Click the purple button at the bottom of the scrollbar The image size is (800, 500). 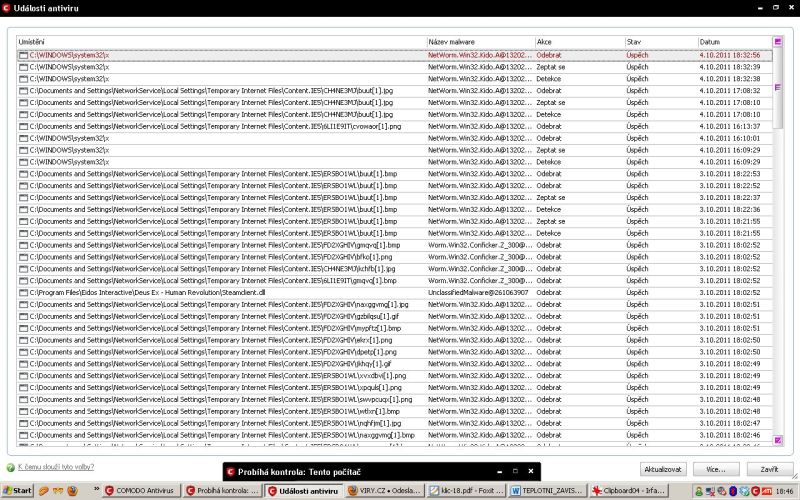(x=778, y=440)
